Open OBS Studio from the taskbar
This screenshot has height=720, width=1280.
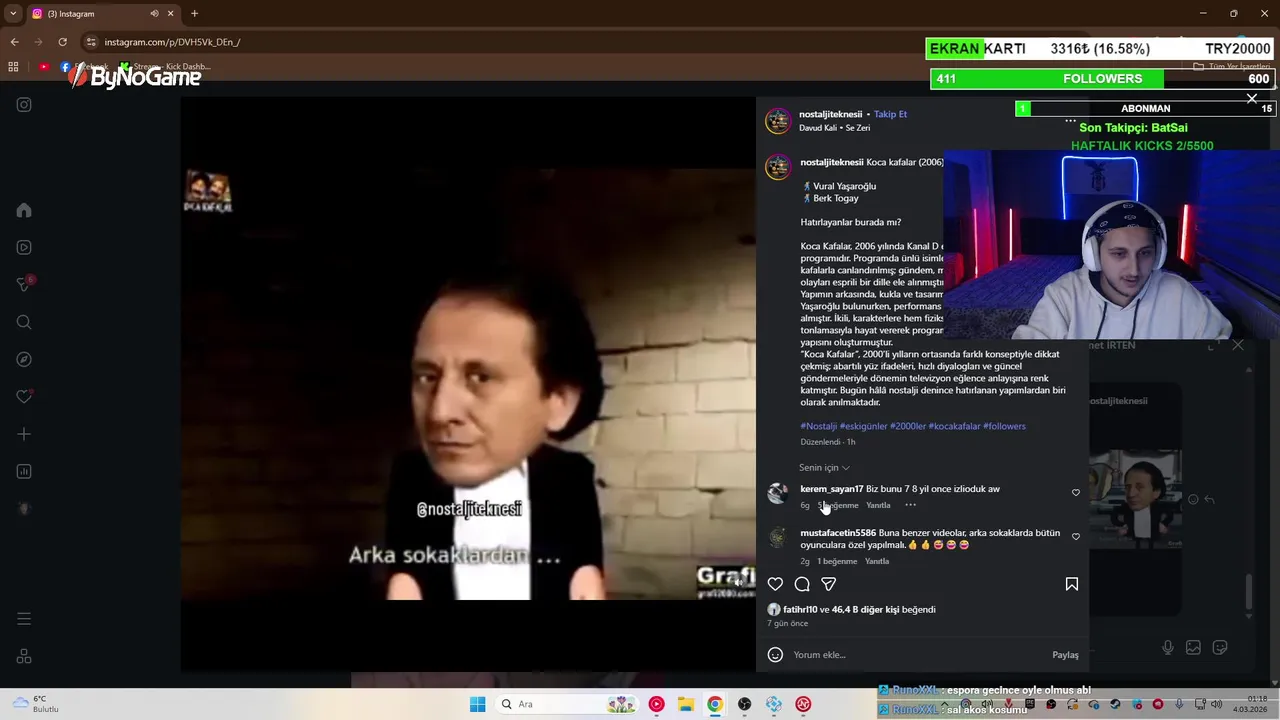tap(745, 704)
